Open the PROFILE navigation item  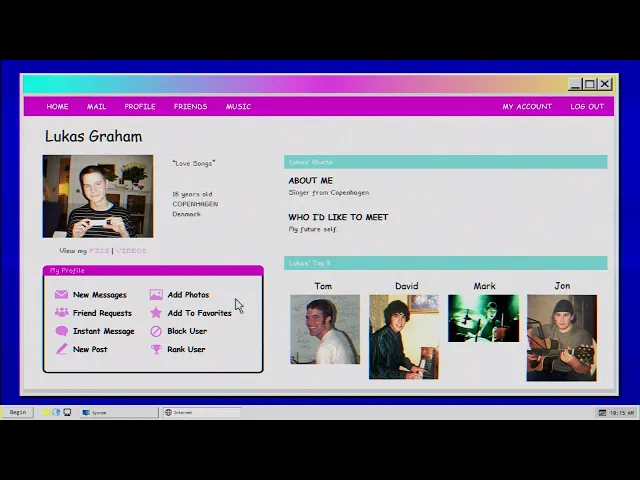(x=140, y=107)
